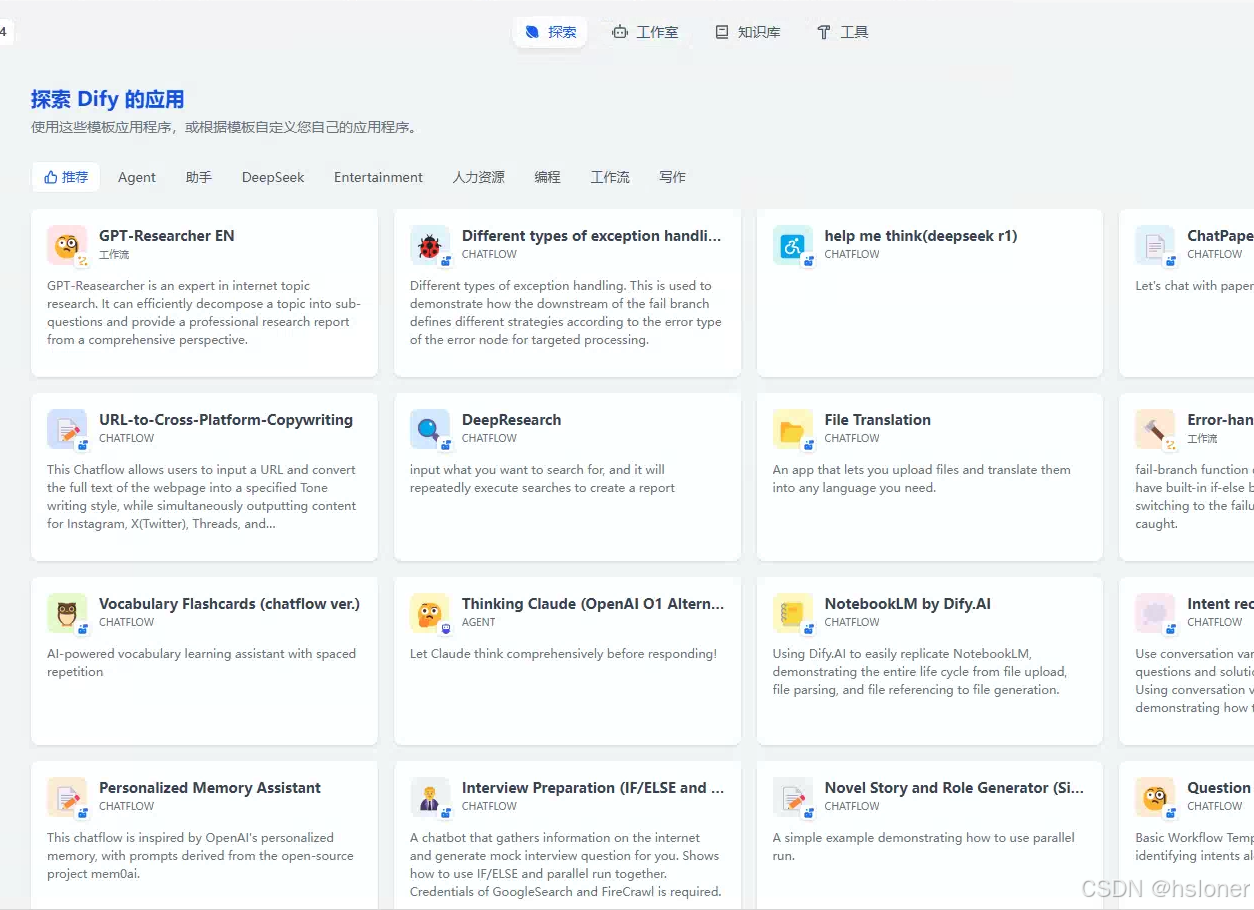Click the Error-handling hammer icon
The height and width of the screenshot is (910, 1254).
1155,429
